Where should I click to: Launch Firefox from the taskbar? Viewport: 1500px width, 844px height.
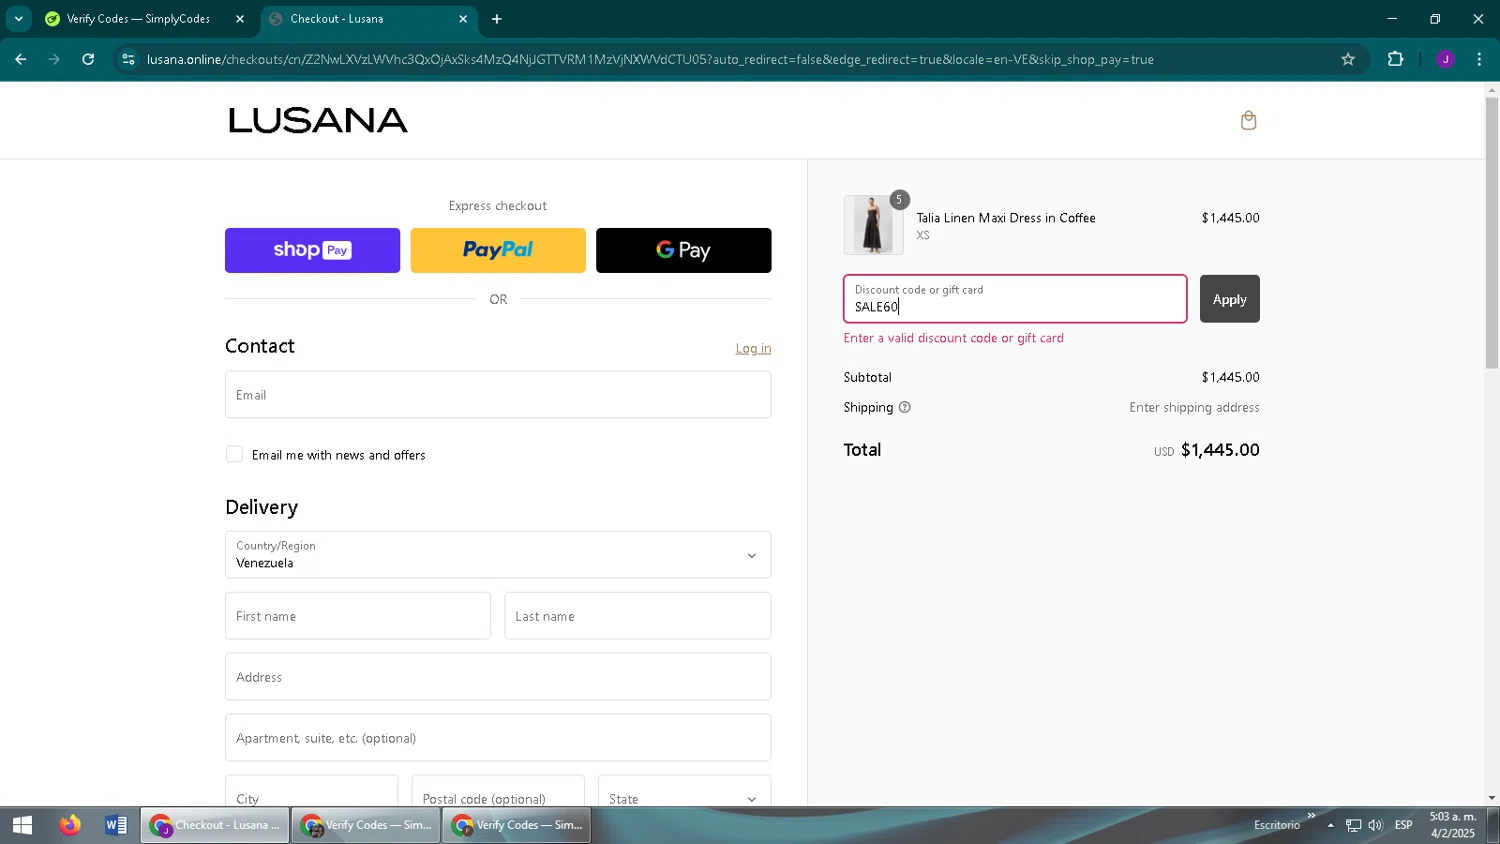(69, 825)
